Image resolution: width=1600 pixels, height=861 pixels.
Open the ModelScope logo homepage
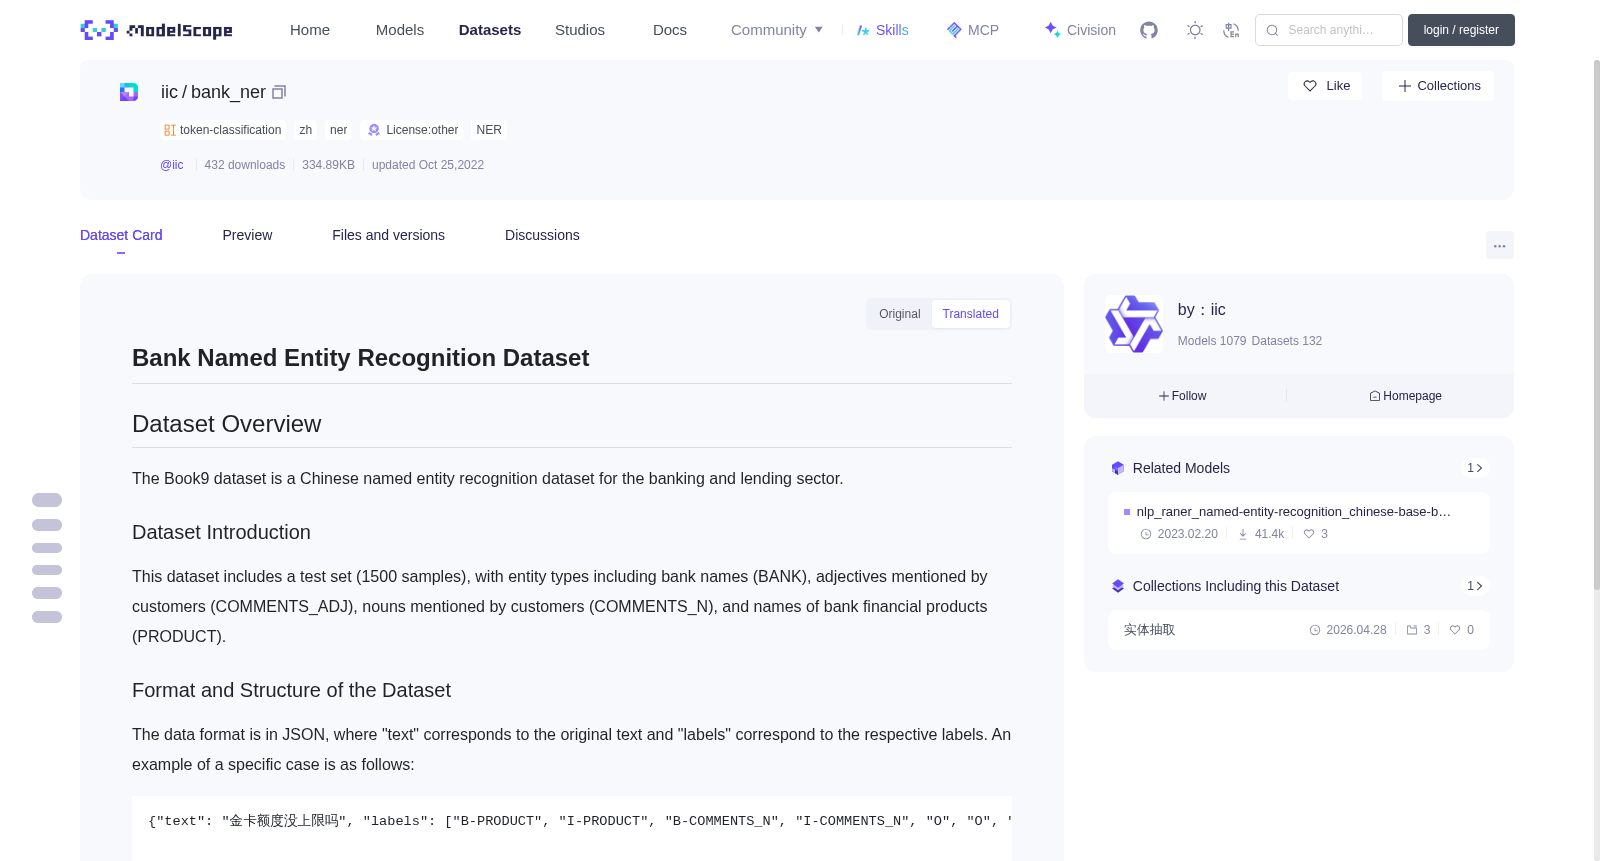point(156,30)
